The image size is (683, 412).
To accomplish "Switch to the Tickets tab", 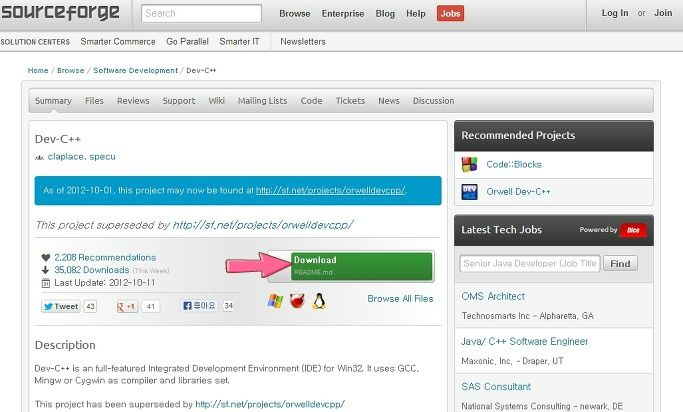I will click(x=350, y=101).
